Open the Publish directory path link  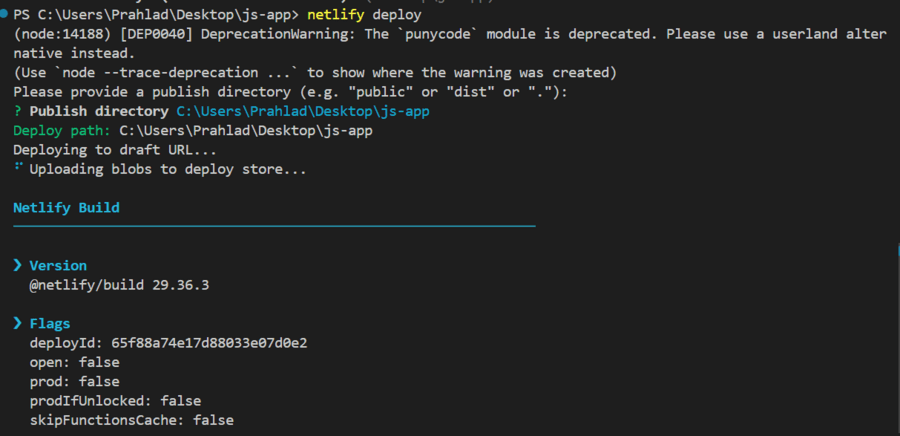(302, 111)
